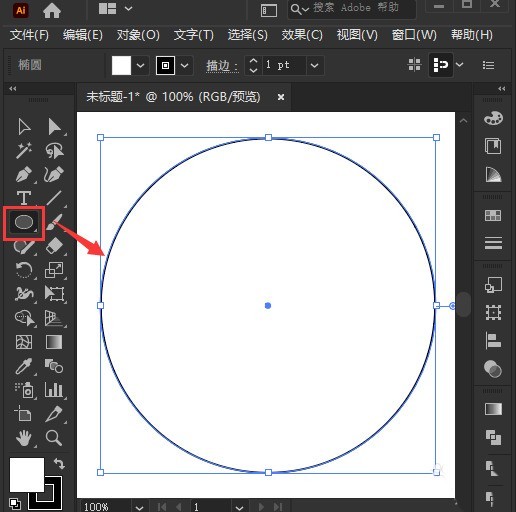Open the stroke weight dropdown
The width and height of the screenshot is (516, 512).
tap(314, 65)
